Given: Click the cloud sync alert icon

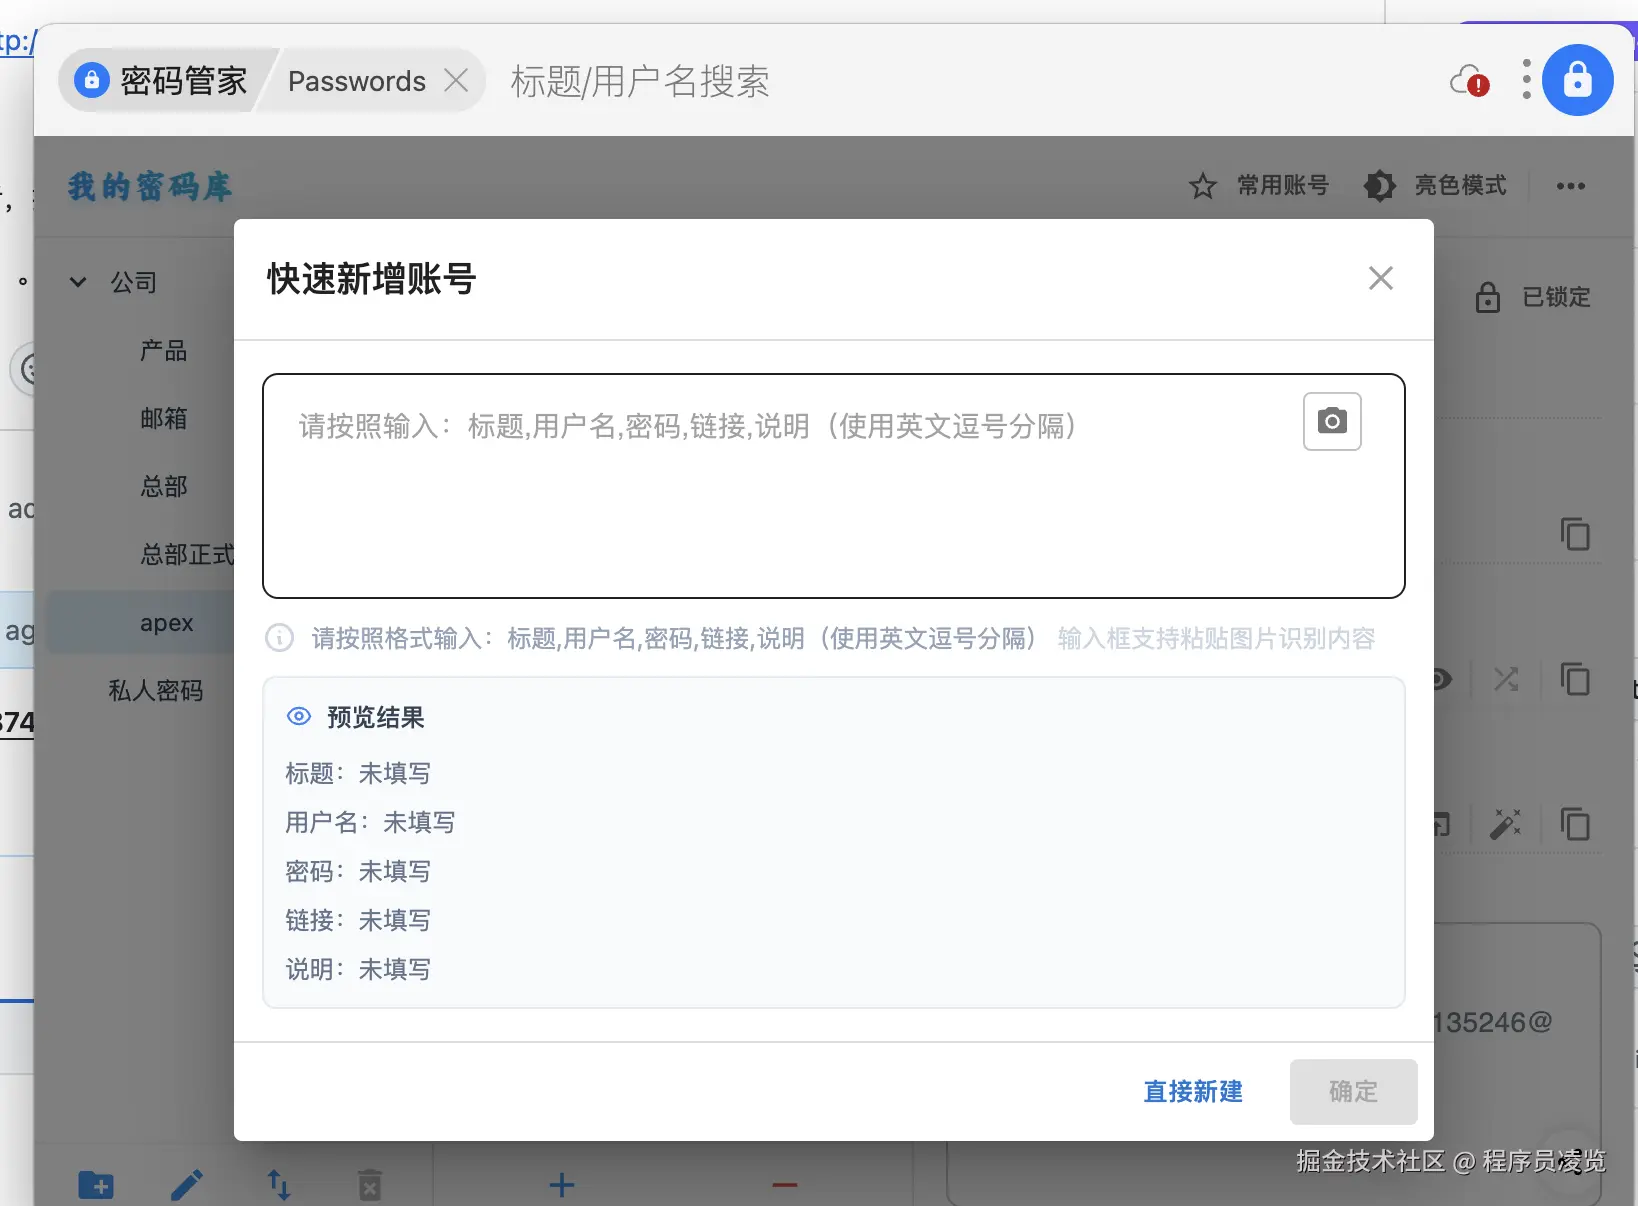Looking at the screenshot, I should click(1470, 80).
